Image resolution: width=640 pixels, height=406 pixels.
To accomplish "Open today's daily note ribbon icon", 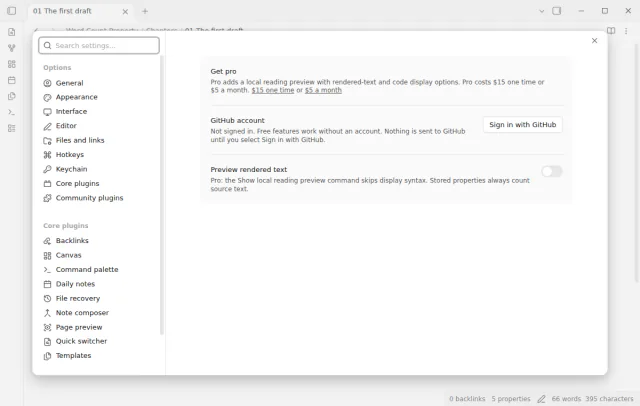I will click(12, 80).
